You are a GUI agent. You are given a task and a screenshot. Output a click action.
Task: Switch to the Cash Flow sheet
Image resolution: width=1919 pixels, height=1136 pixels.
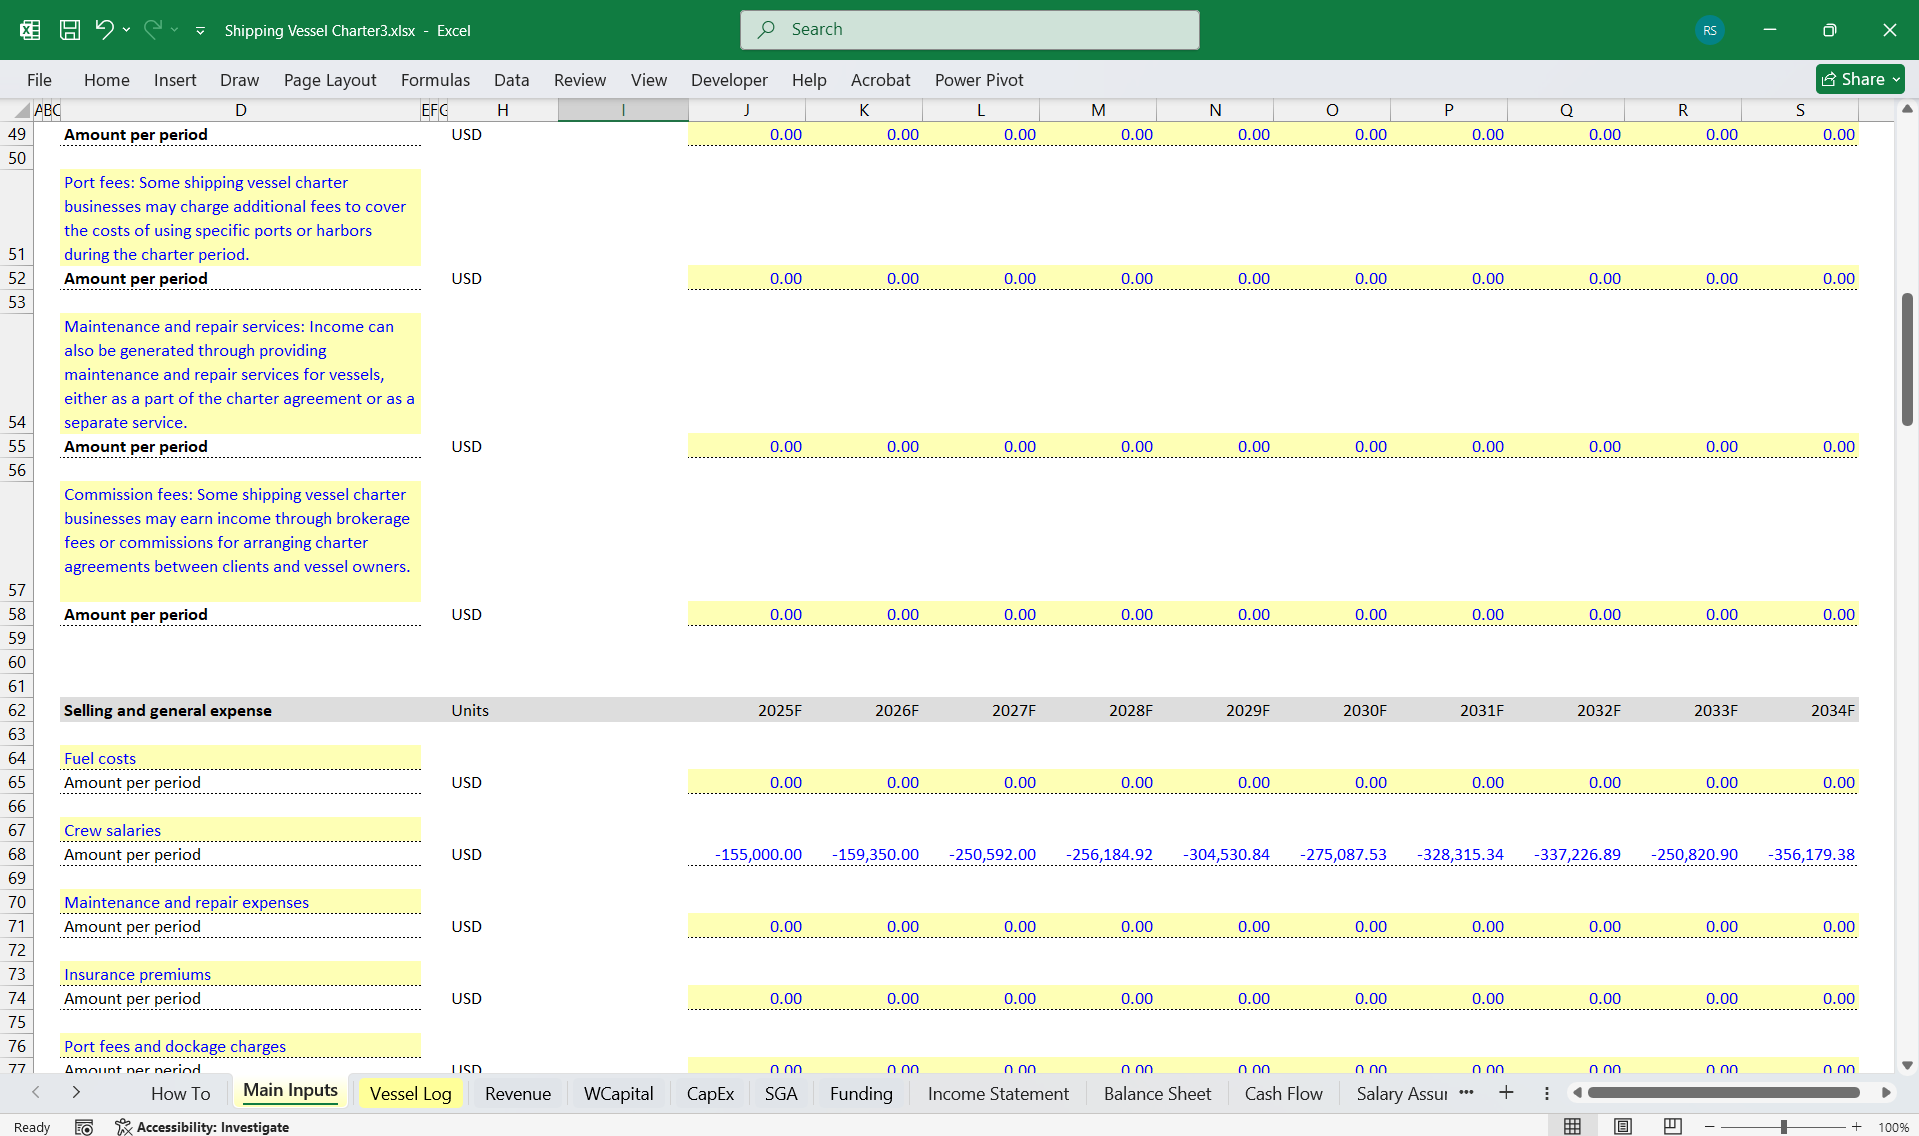pyautogui.click(x=1283, y=1093)
